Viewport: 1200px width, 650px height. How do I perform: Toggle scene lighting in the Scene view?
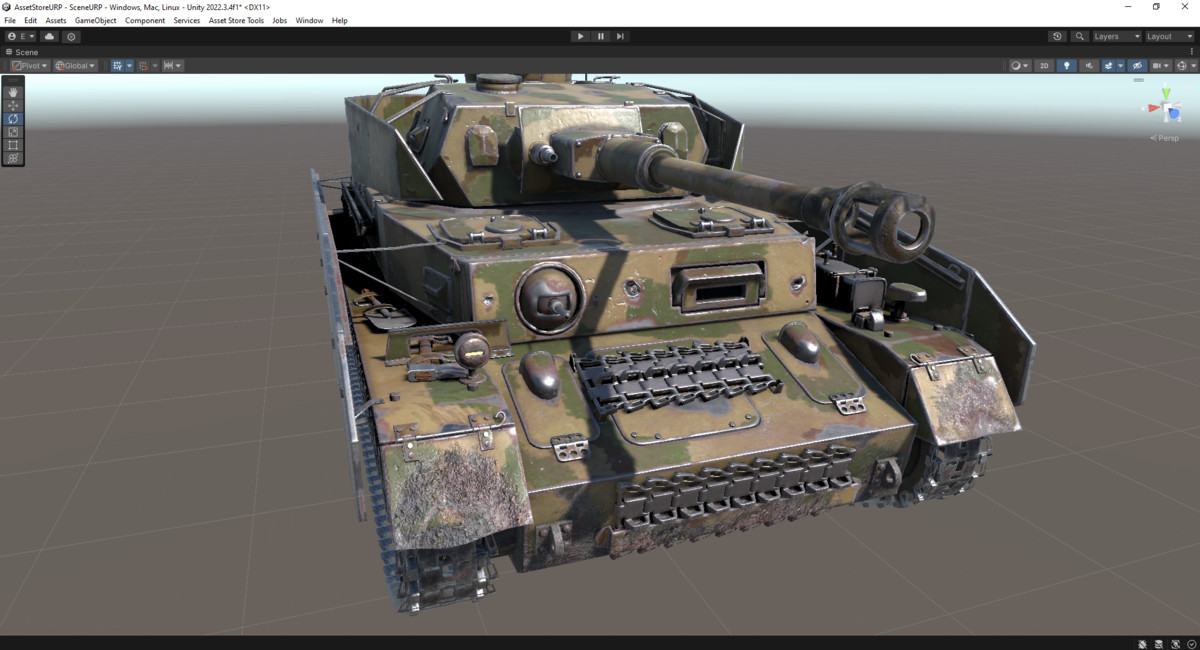[1066, 65]
